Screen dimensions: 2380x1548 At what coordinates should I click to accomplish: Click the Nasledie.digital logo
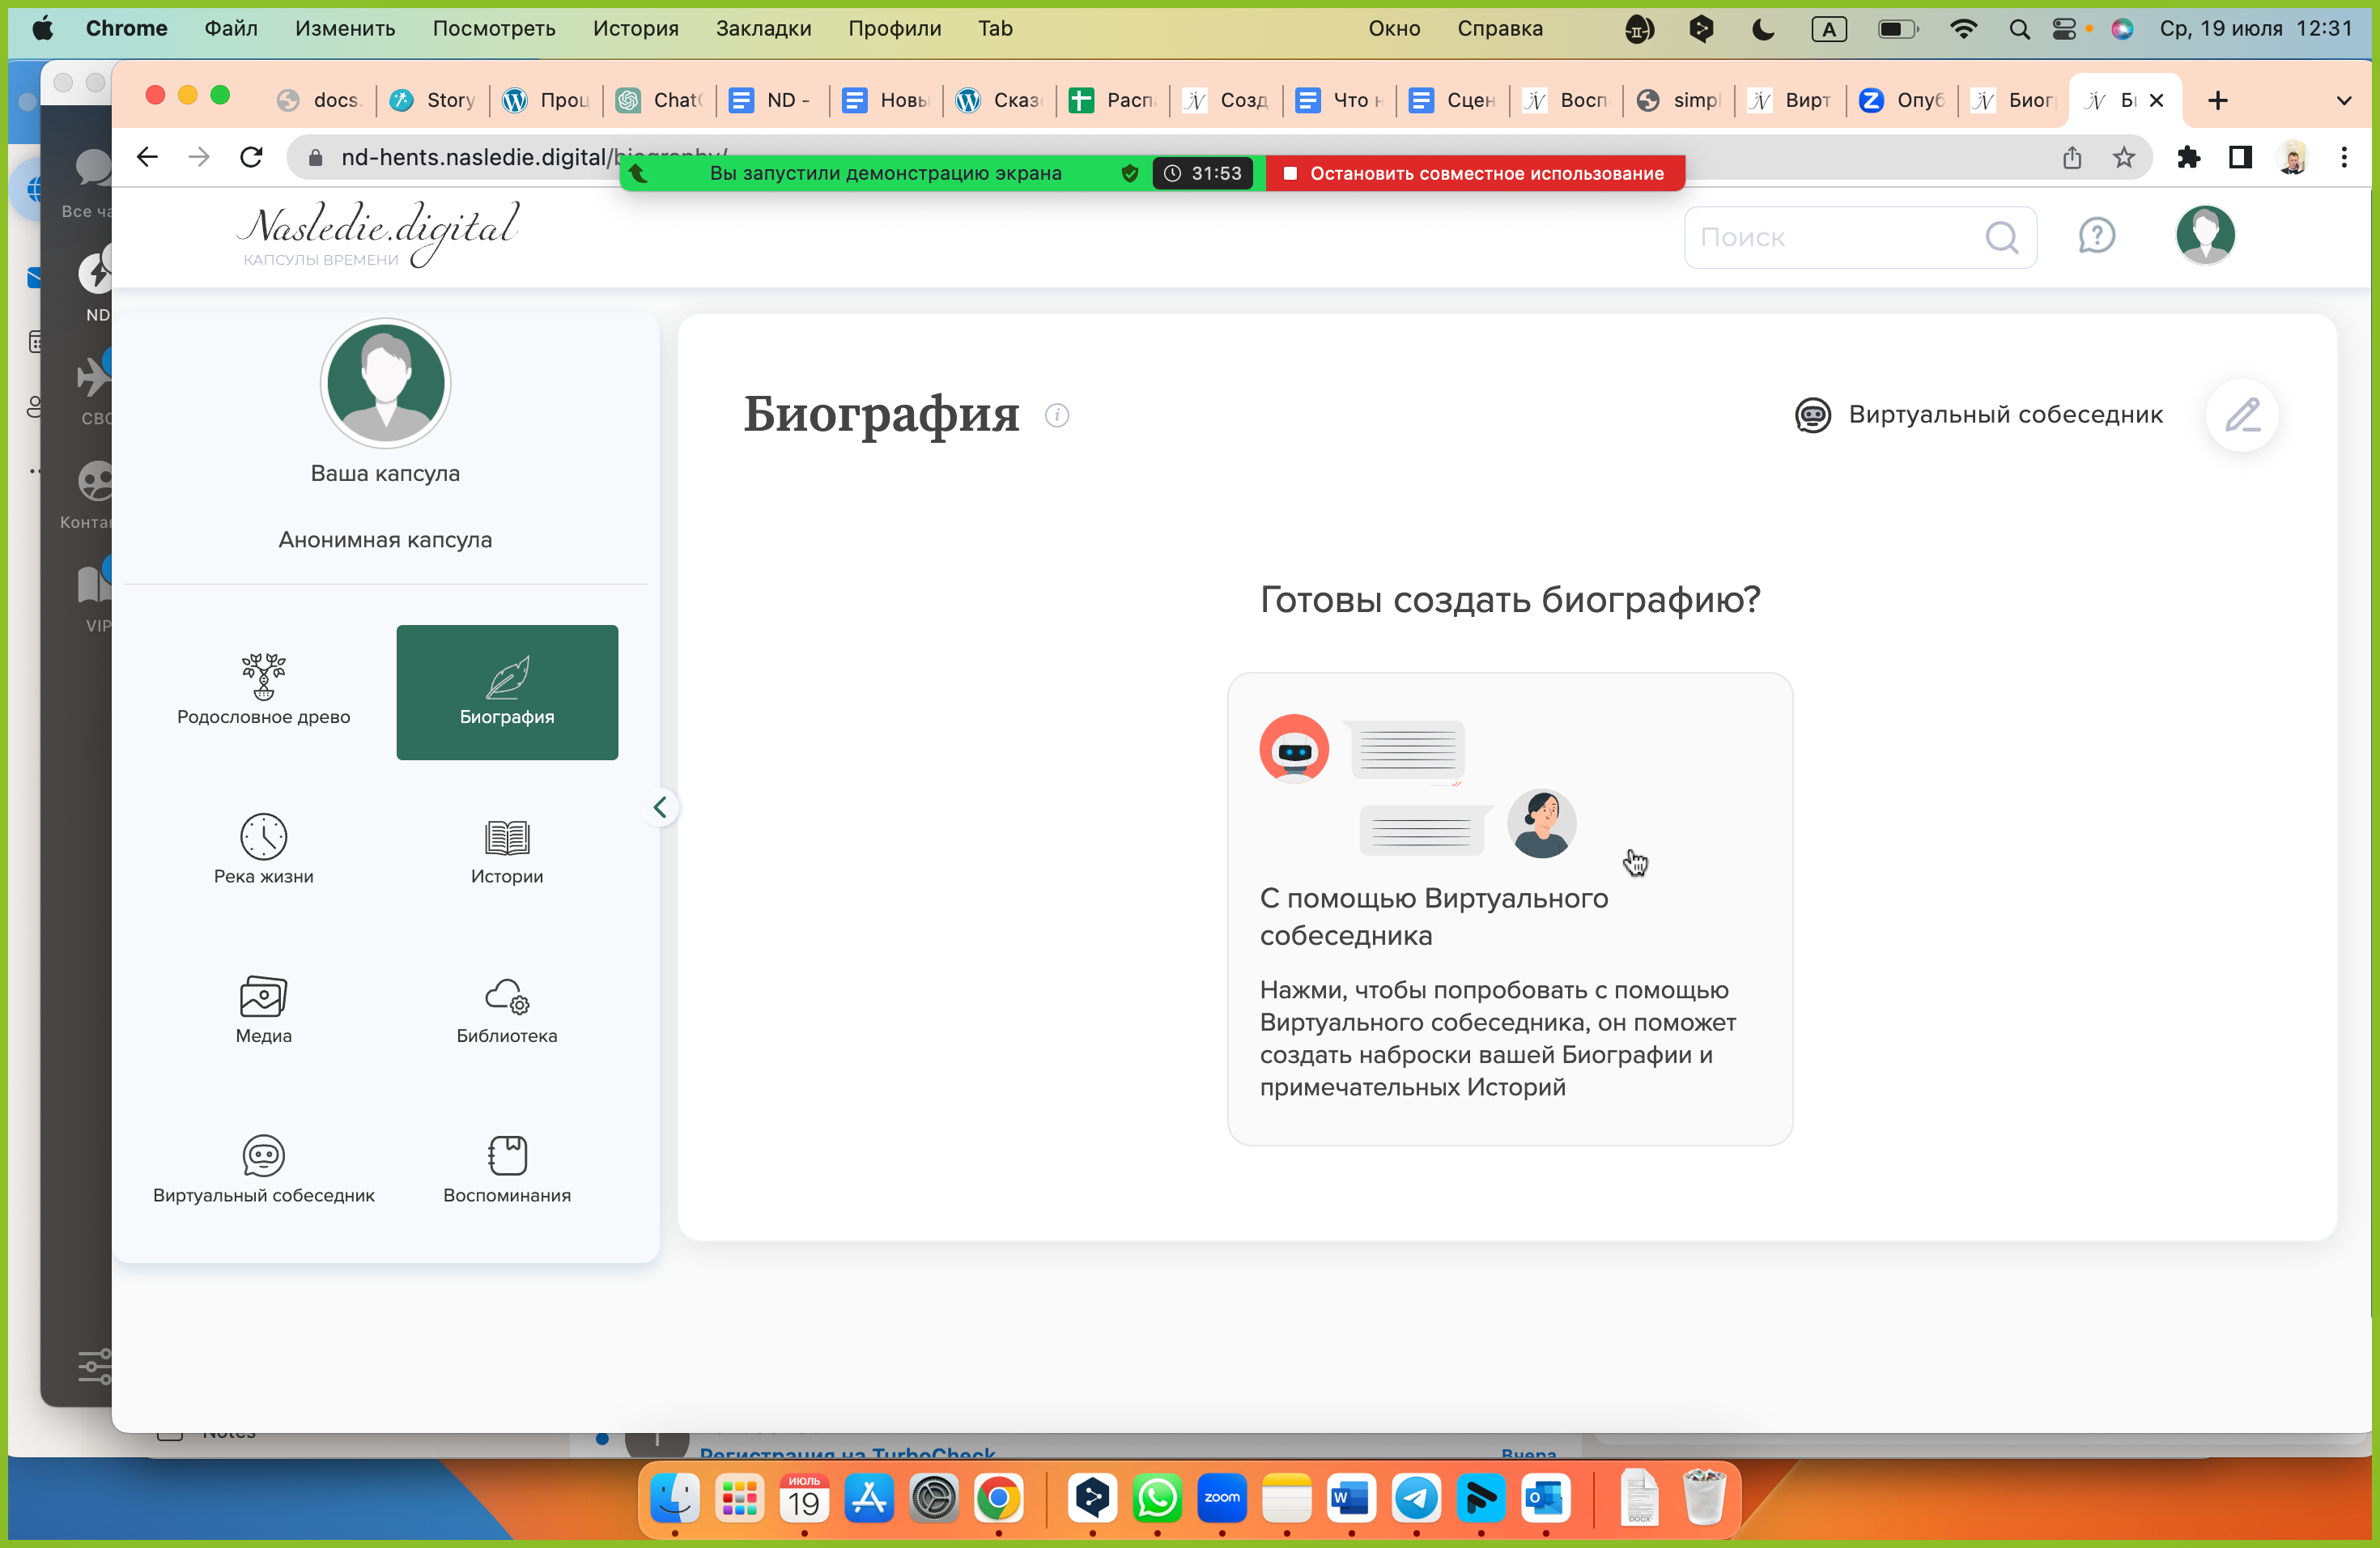378,234
